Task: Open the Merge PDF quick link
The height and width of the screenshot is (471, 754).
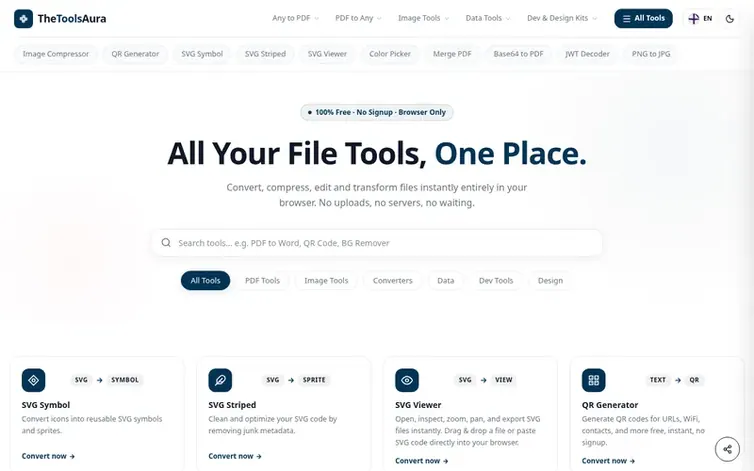Action: click(452, 54)
